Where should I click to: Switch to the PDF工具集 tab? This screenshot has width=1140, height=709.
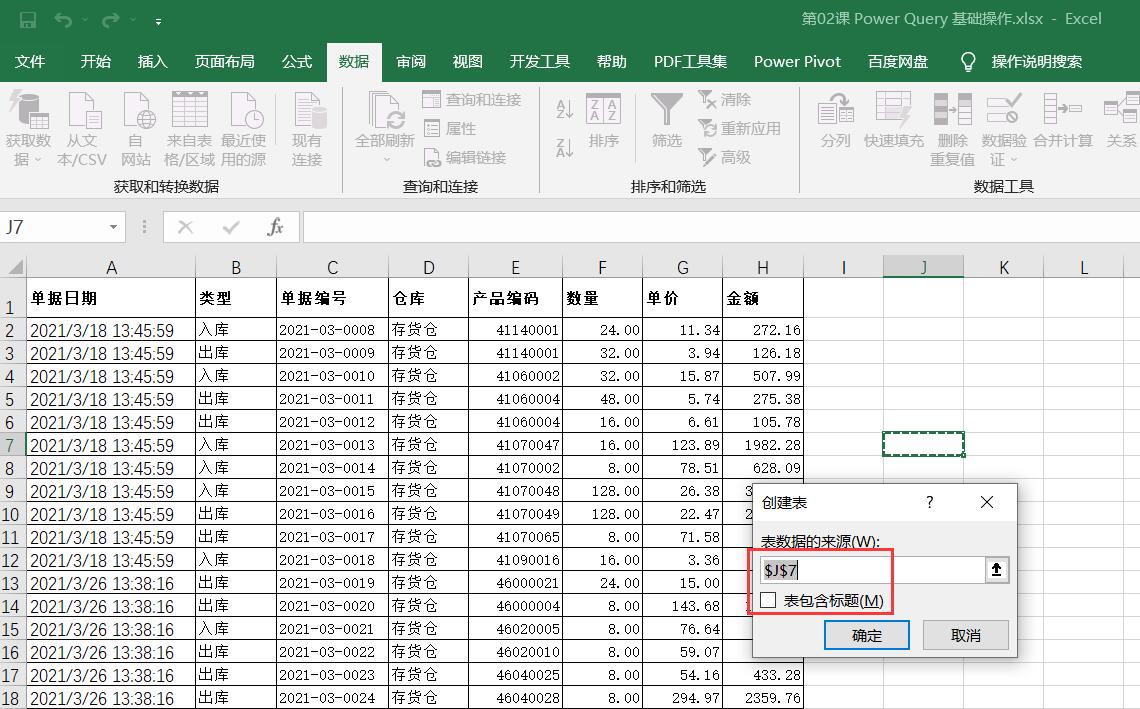pos(690,62)
